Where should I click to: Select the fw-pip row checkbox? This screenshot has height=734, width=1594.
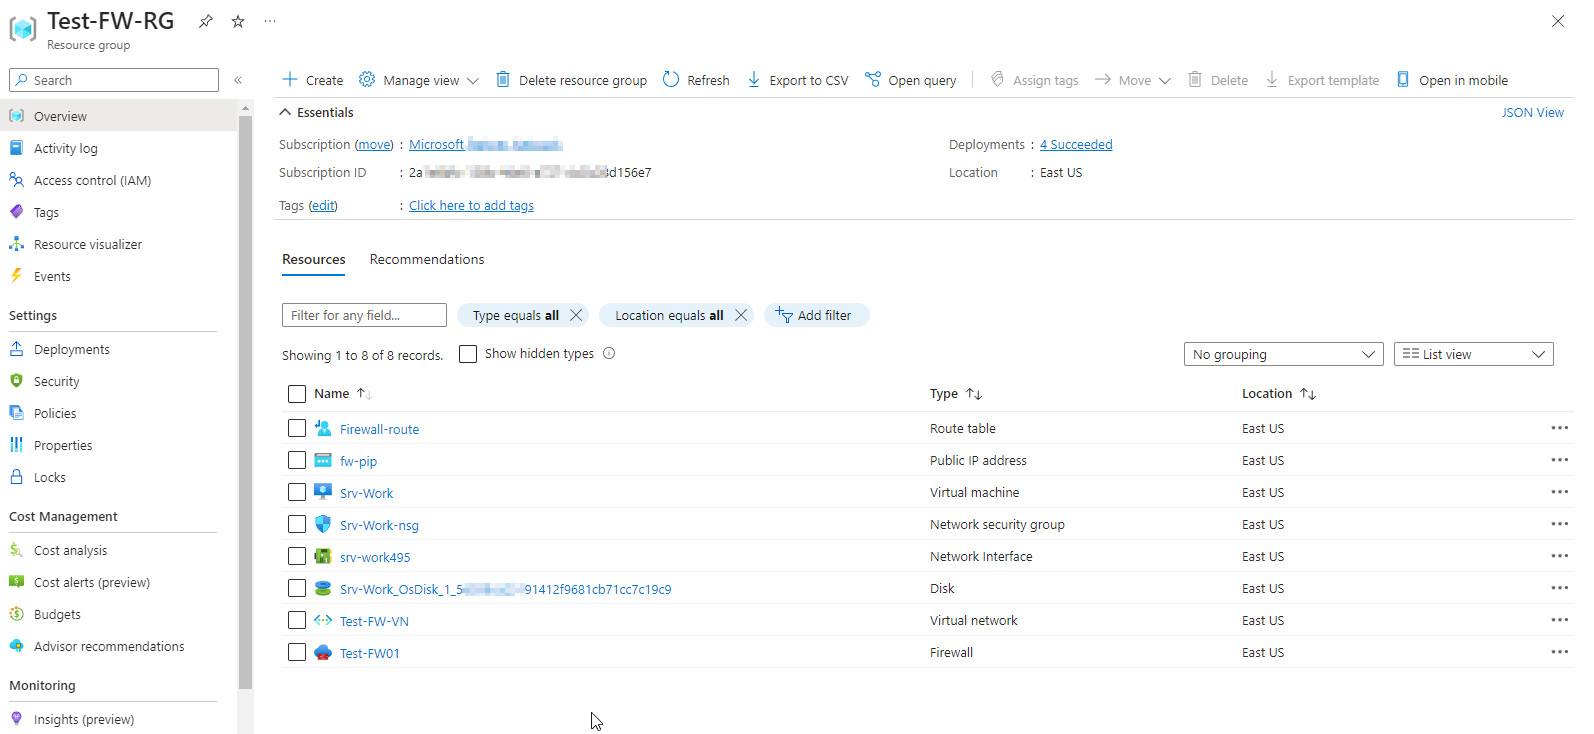pos(297,460)
